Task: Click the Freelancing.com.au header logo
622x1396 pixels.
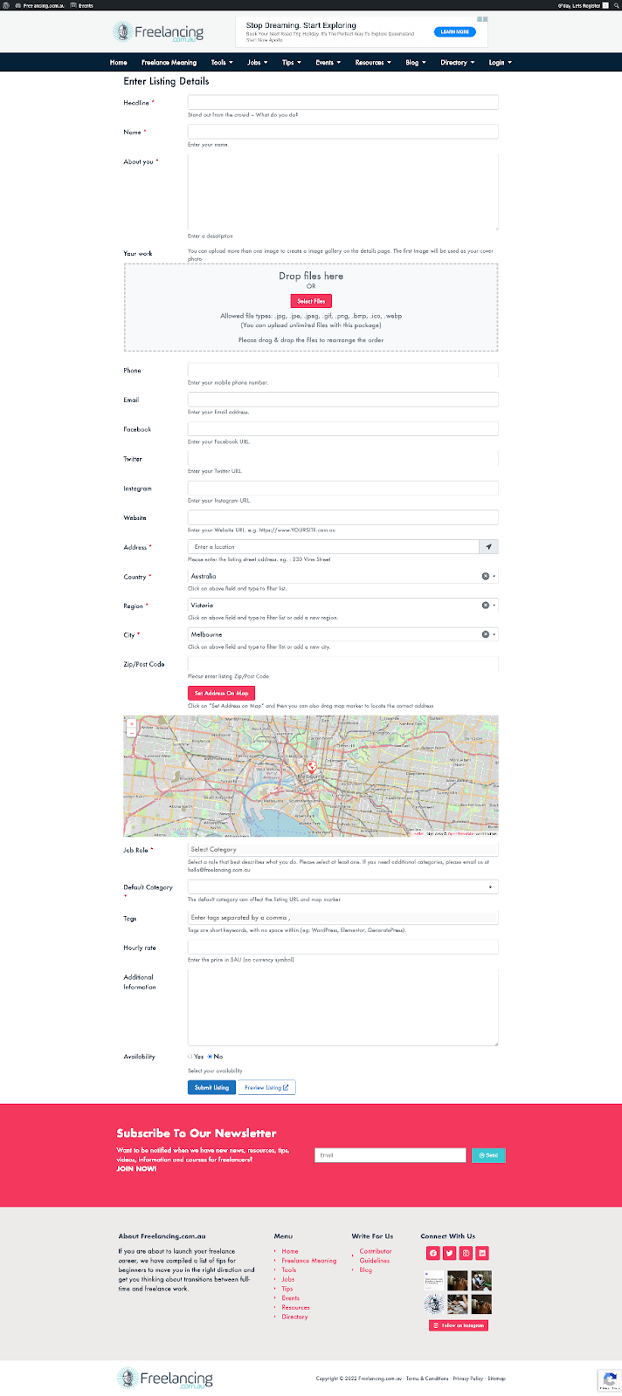Action: coord(159,33)
